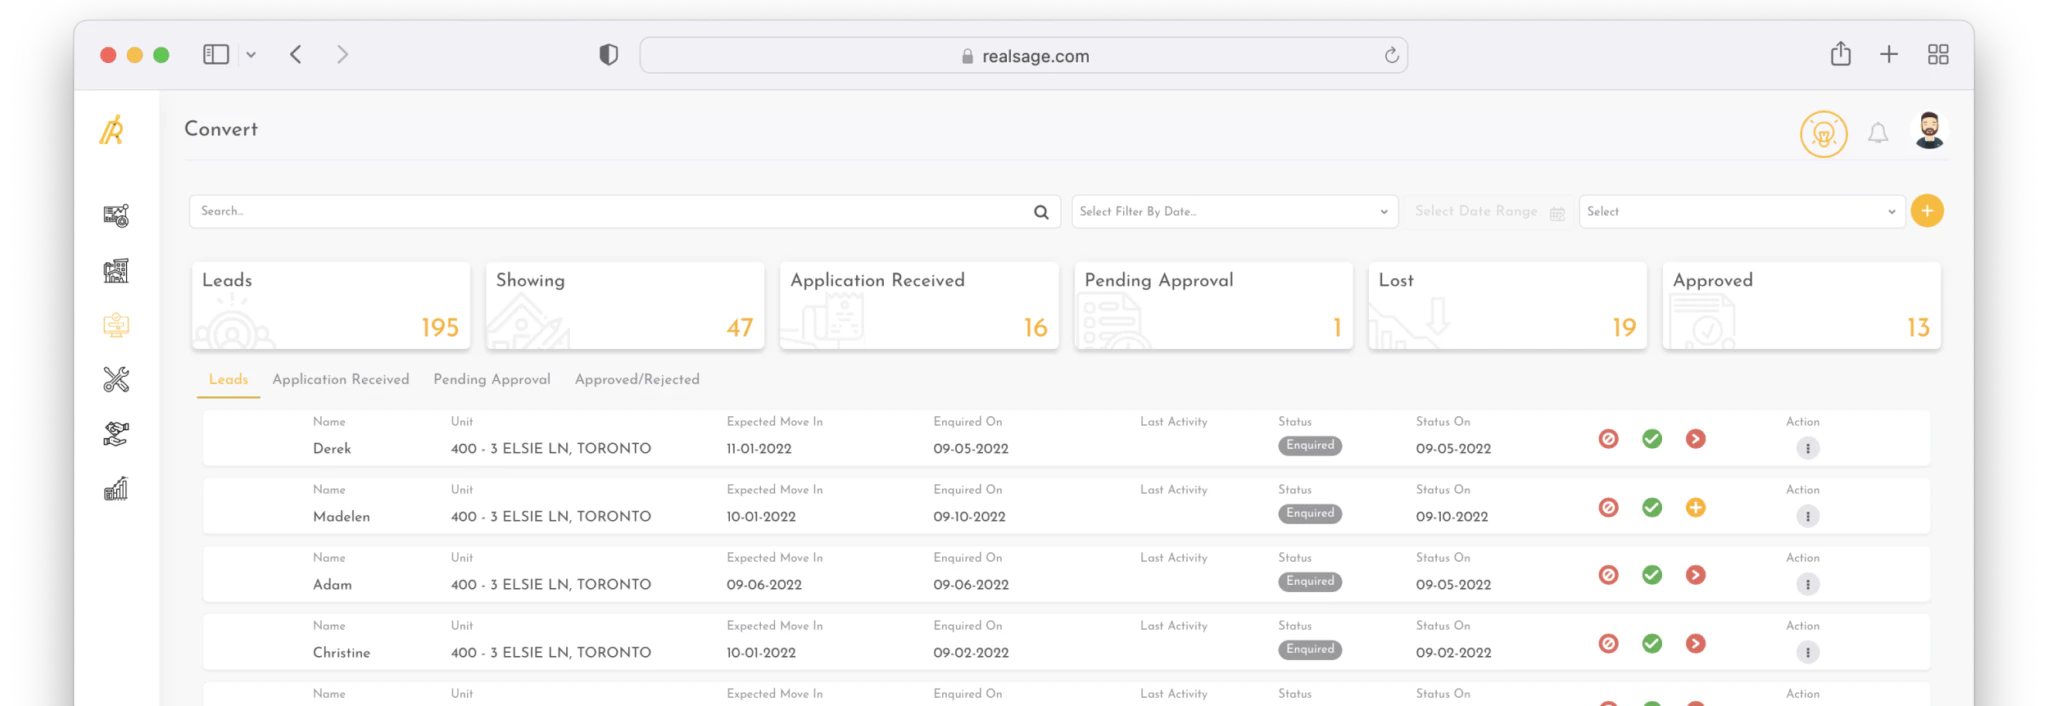Advance Christine's lead with red arrow
This screenshot has height=706, width=2048.
tap(1696, 643)
